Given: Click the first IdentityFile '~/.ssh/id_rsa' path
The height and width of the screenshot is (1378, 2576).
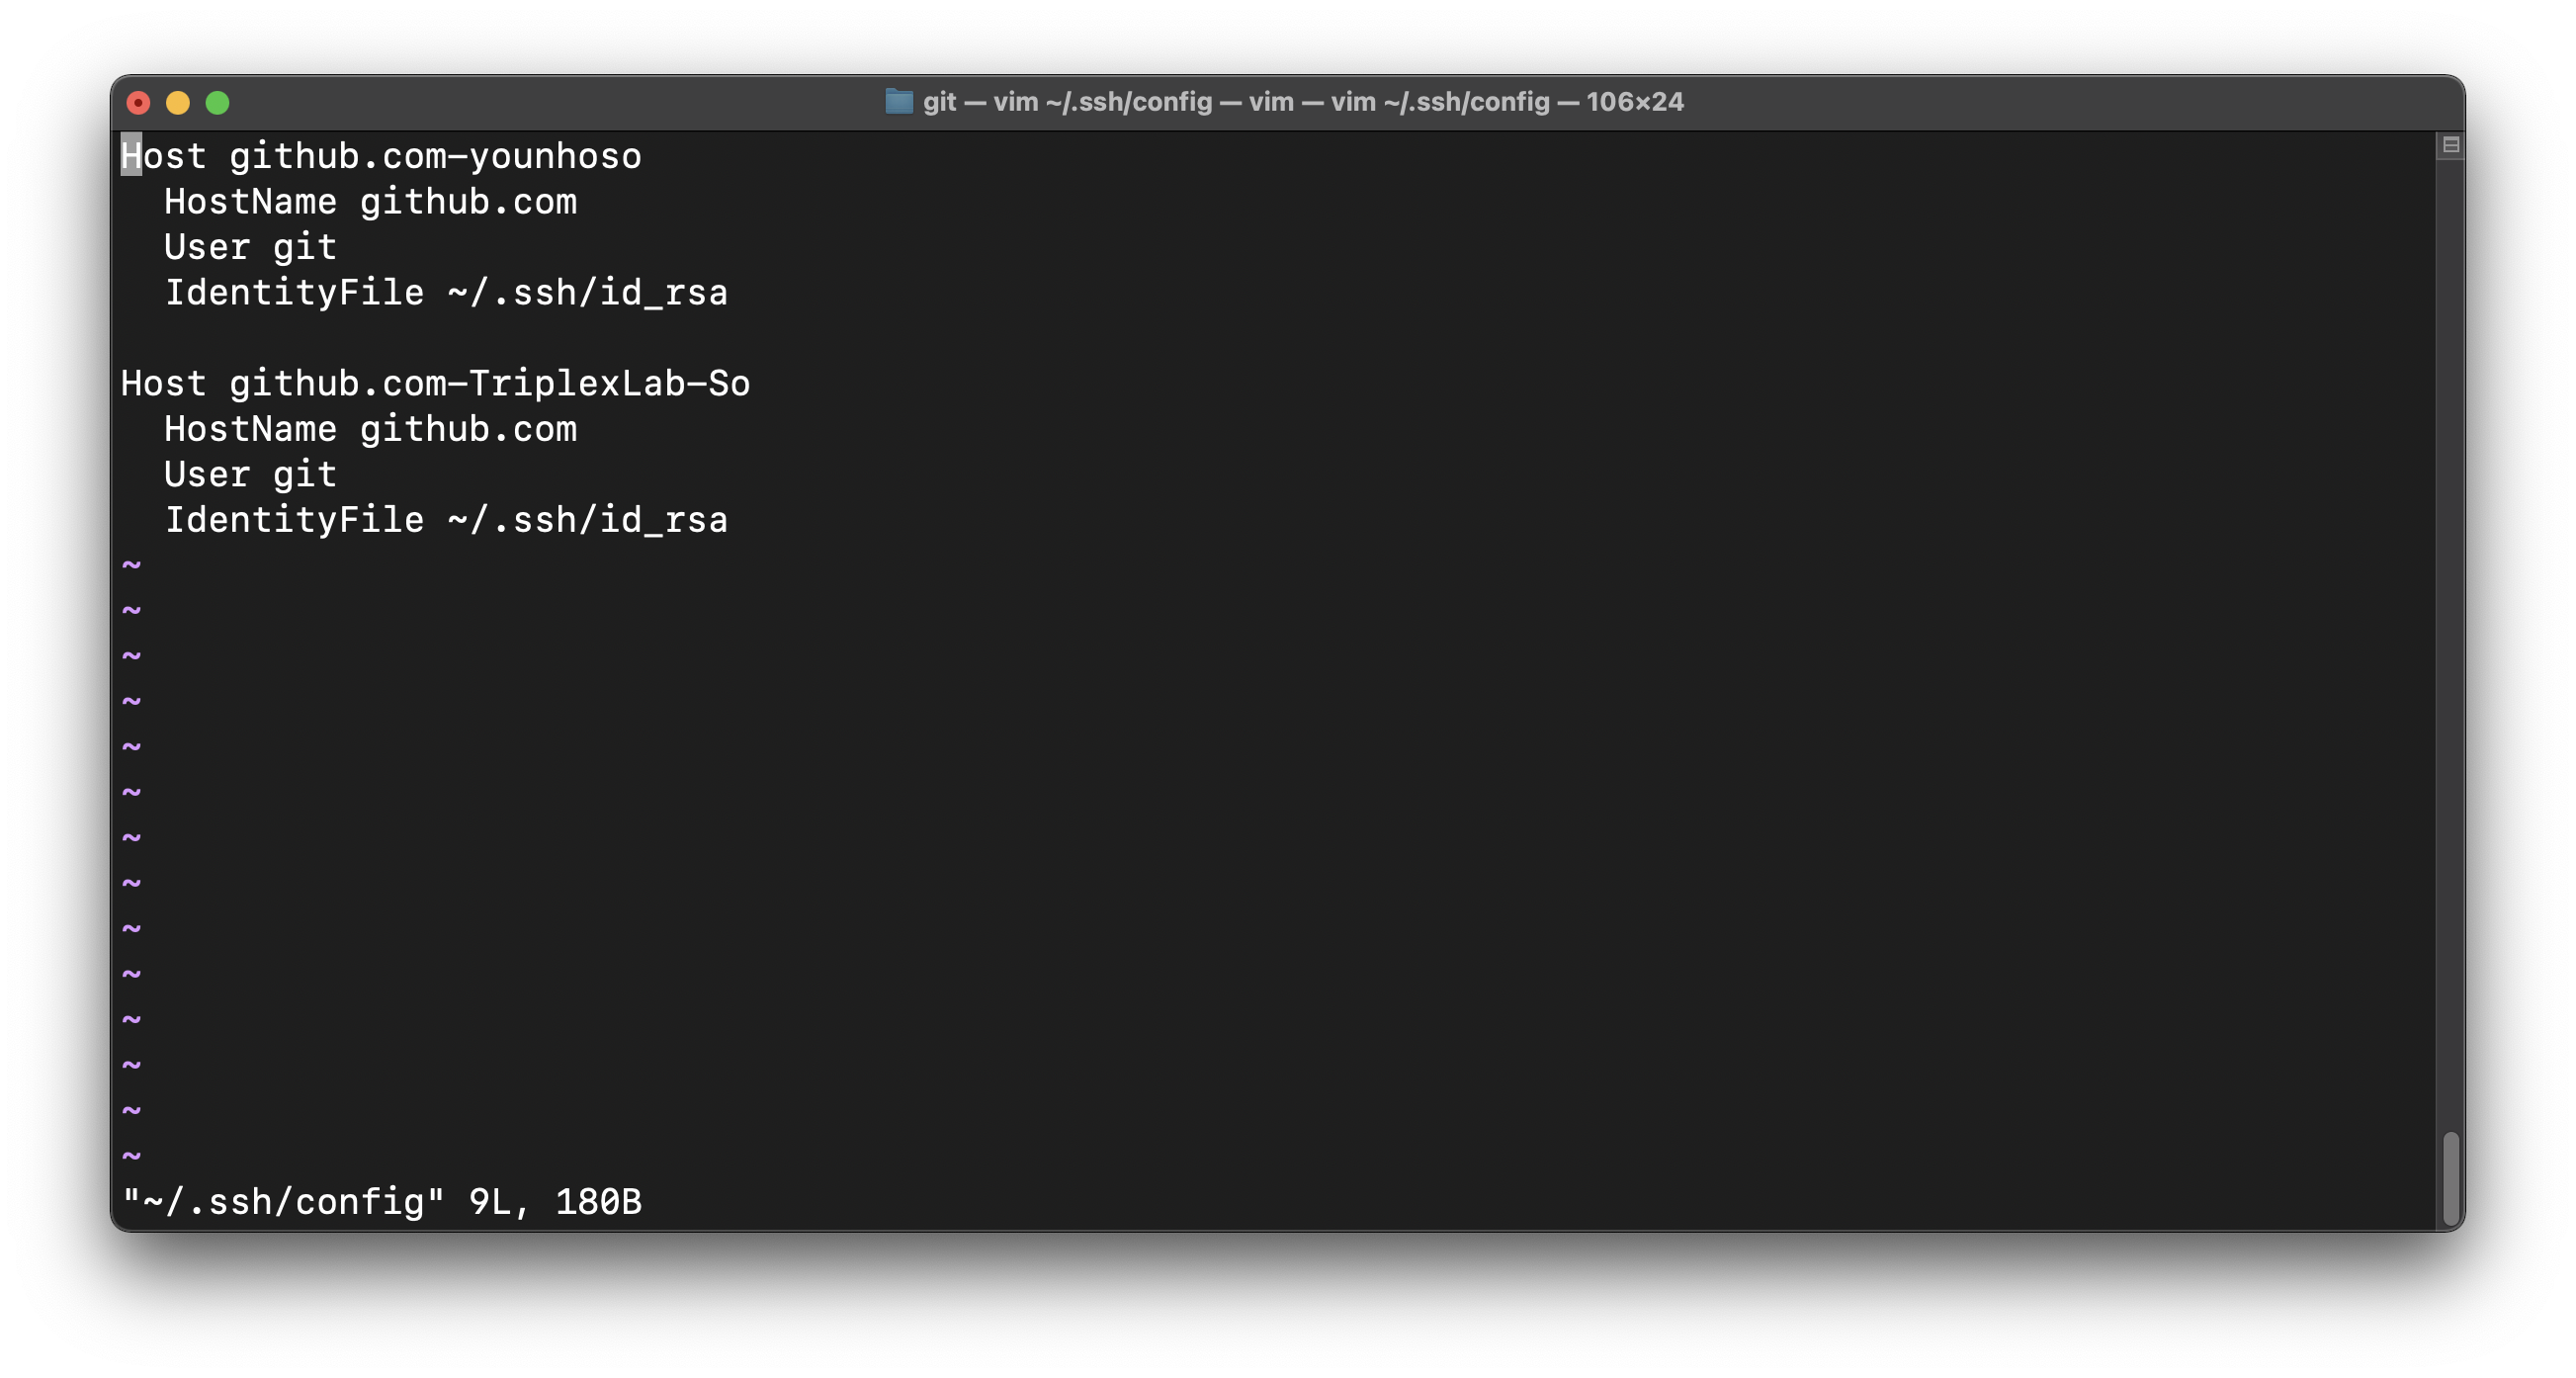Looking at the screenshot, I should coord(587,294).
